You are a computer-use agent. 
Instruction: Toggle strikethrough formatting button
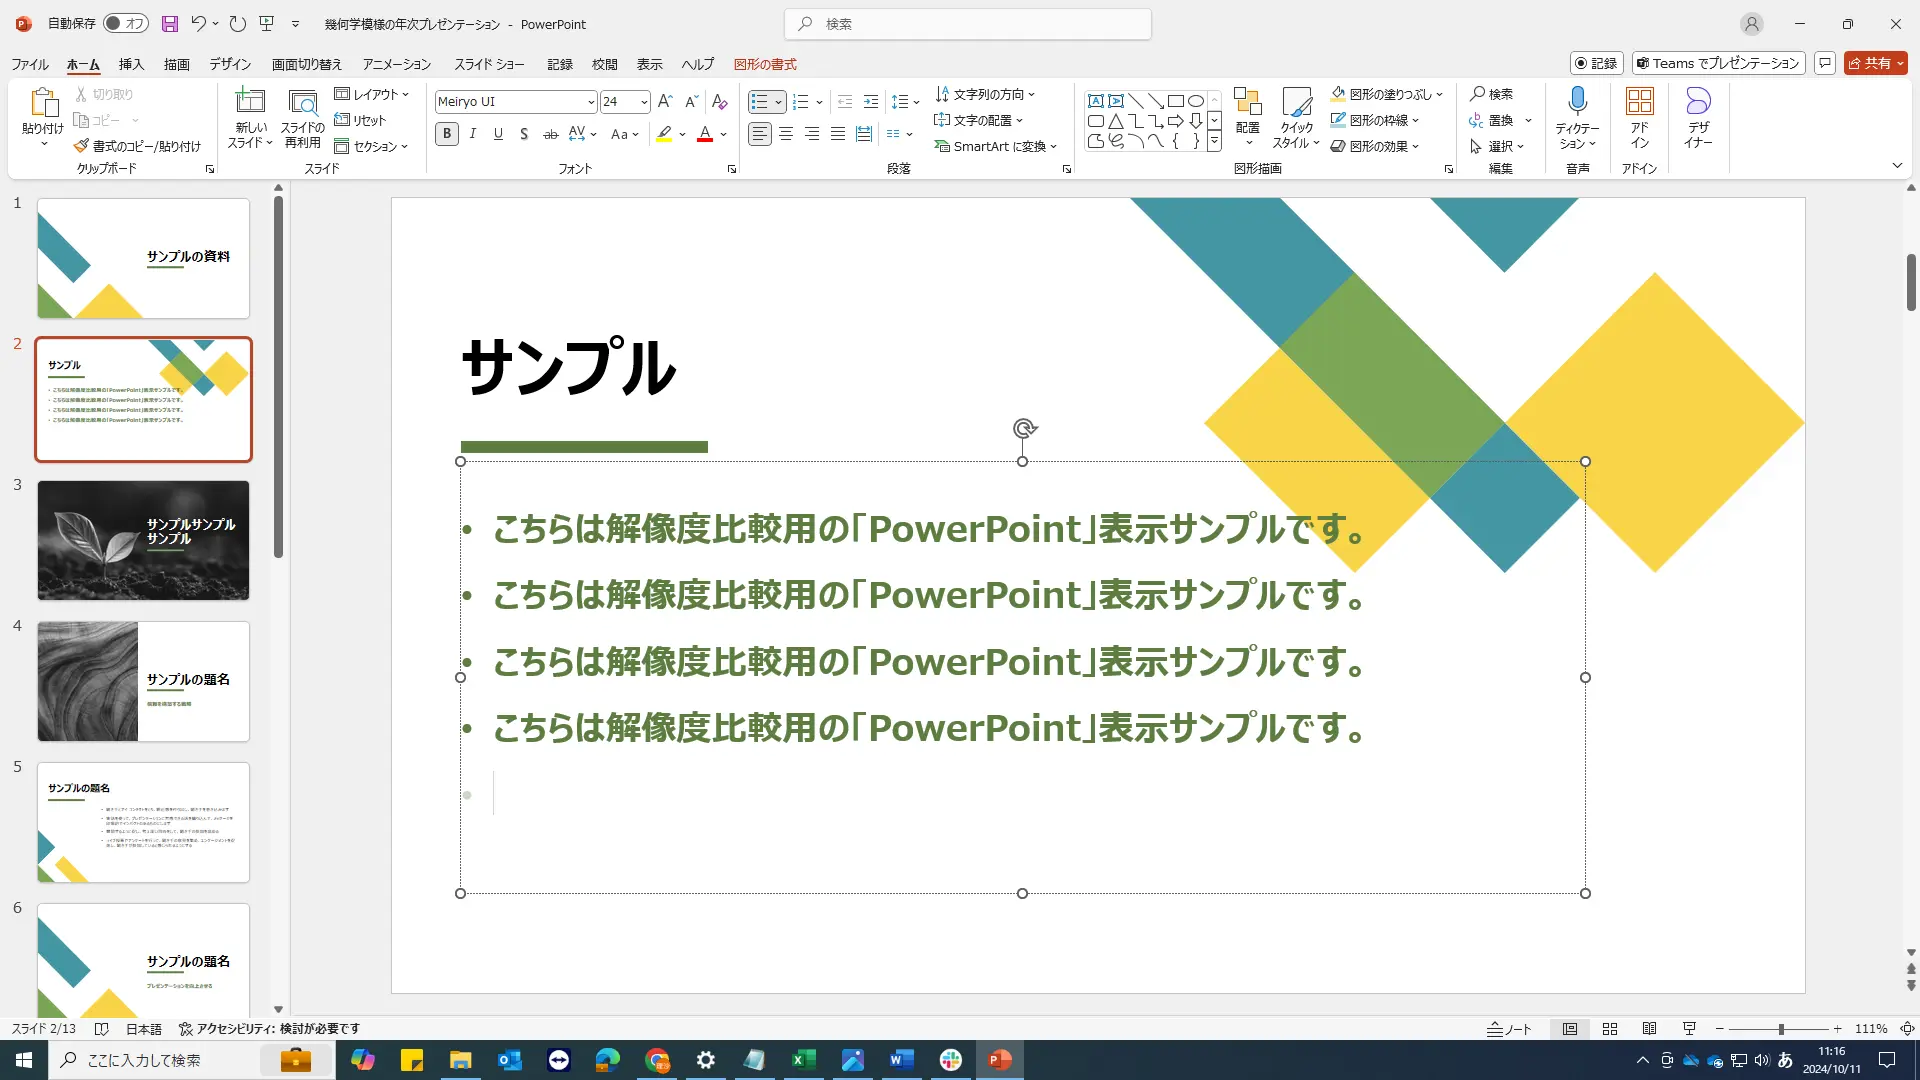pos(550,134)
